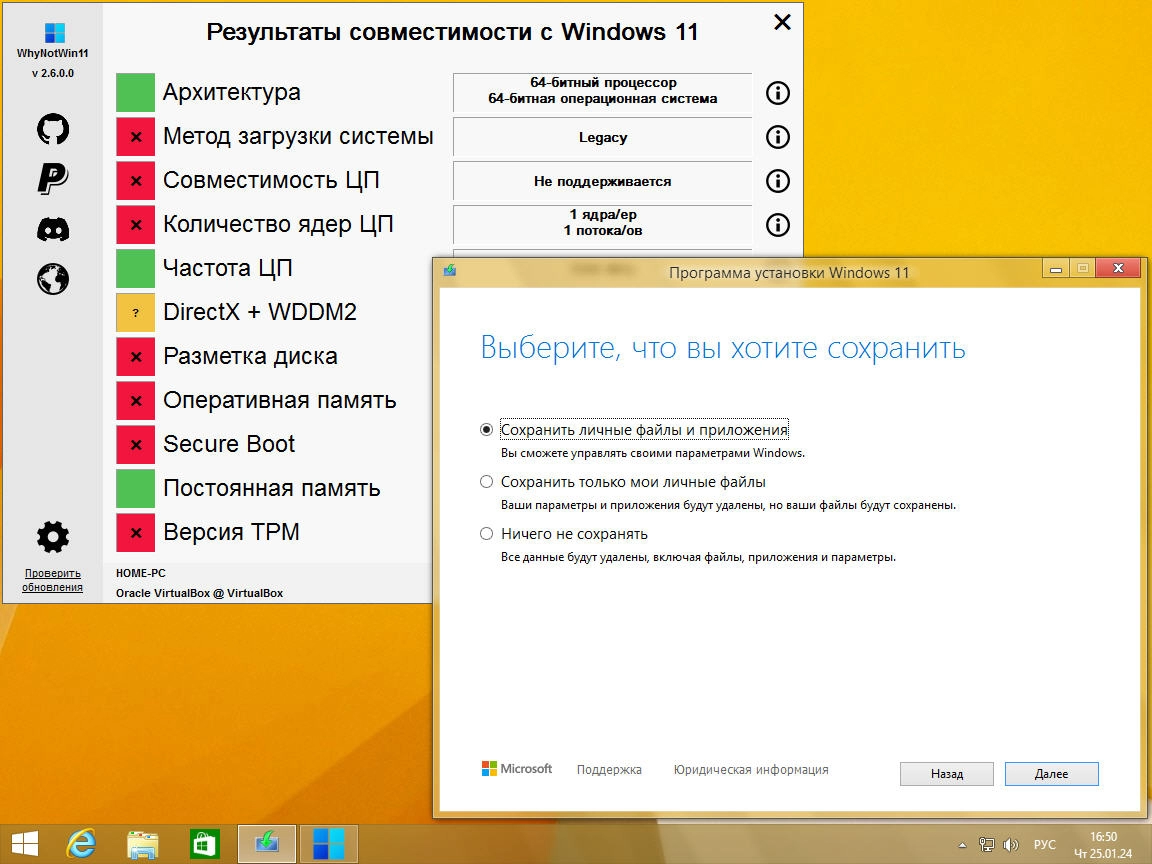This screenshot has height=864, width=1152.
Task: Open network tray icon
Action: [x=987, y=846]
